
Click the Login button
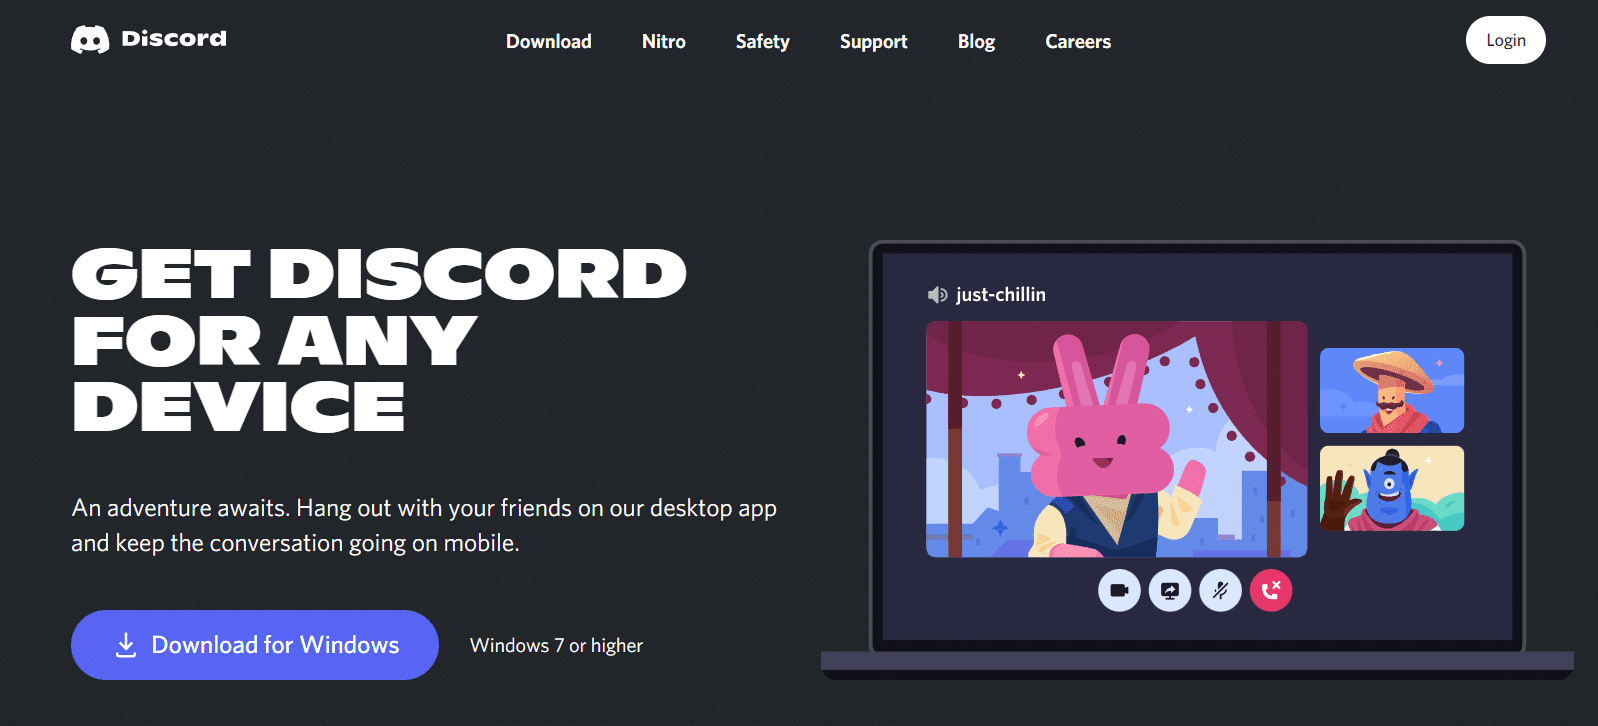(x=1505, y=40)
